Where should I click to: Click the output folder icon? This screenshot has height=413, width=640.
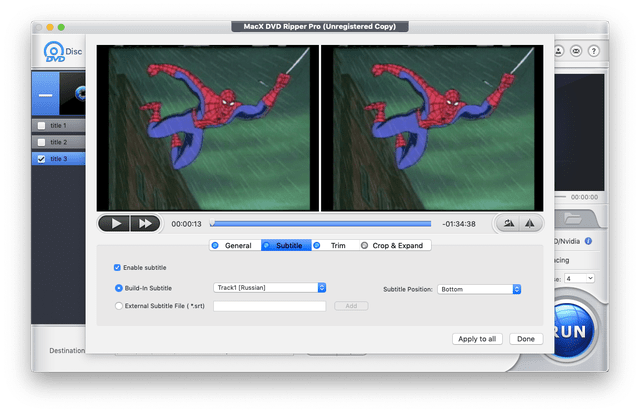click(x=574, y=218)
